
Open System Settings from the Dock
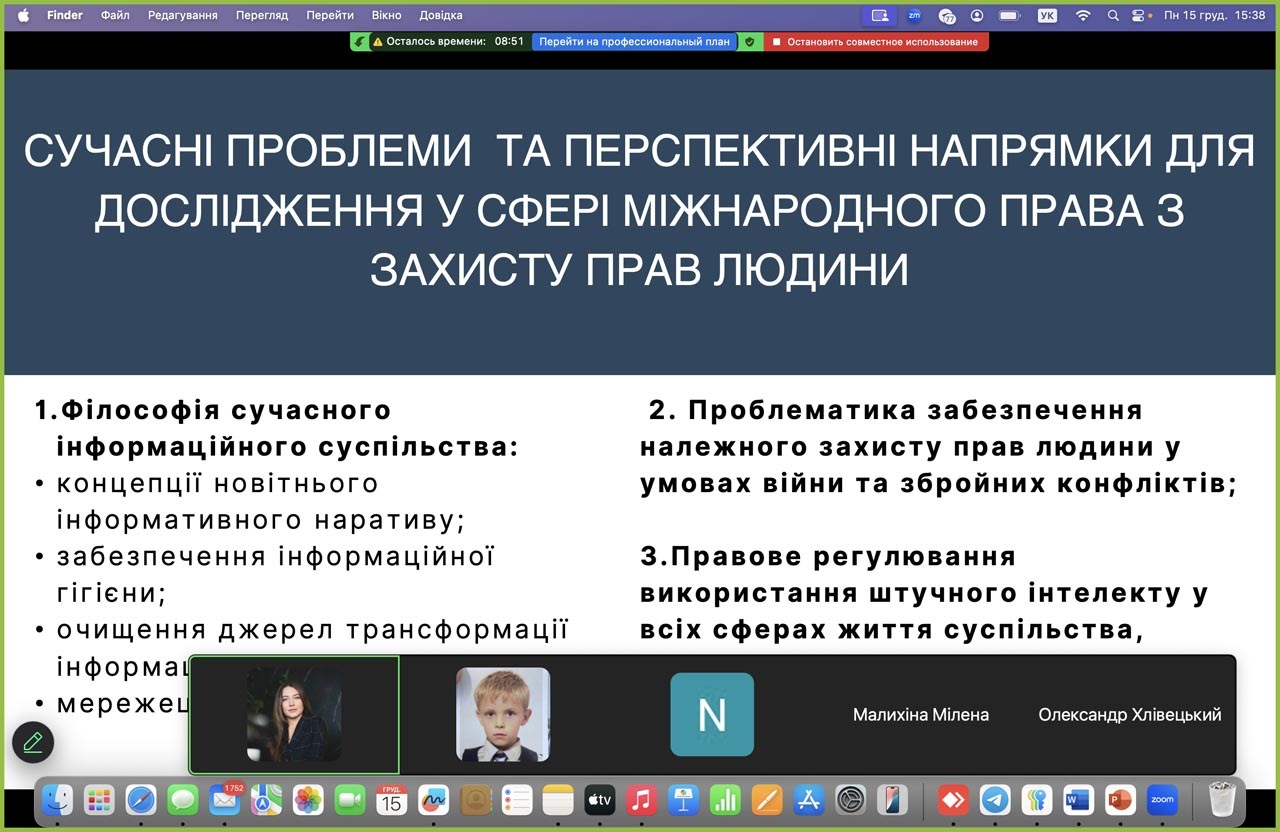(850, 800)
